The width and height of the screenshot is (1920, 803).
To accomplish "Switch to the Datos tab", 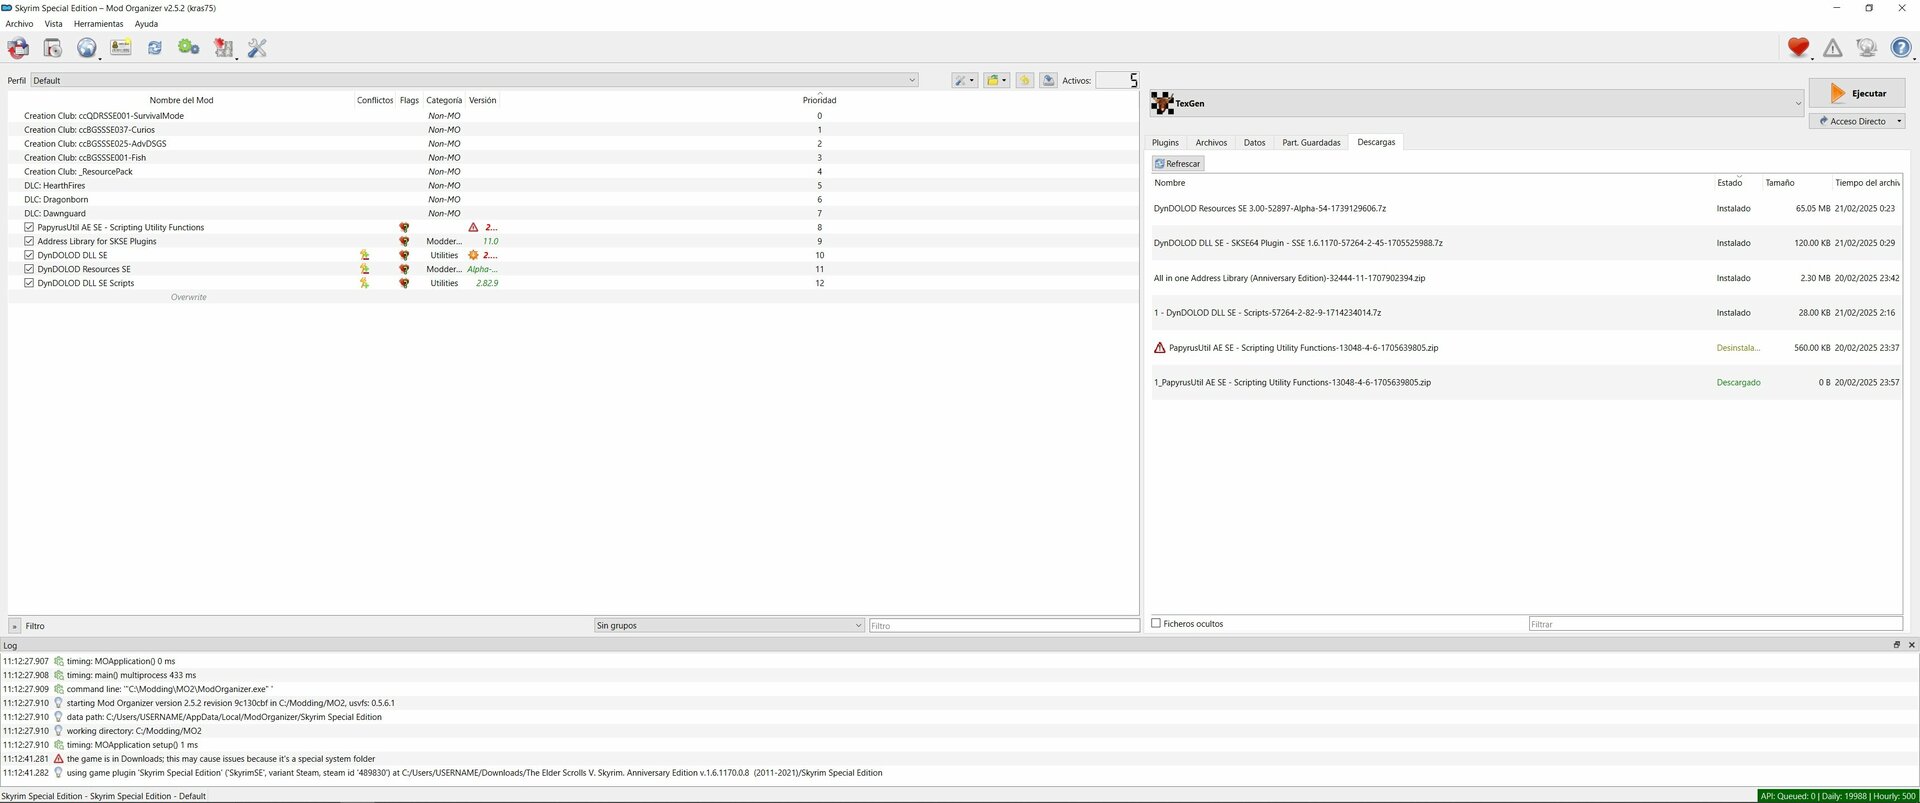I will coord(1254,142).
